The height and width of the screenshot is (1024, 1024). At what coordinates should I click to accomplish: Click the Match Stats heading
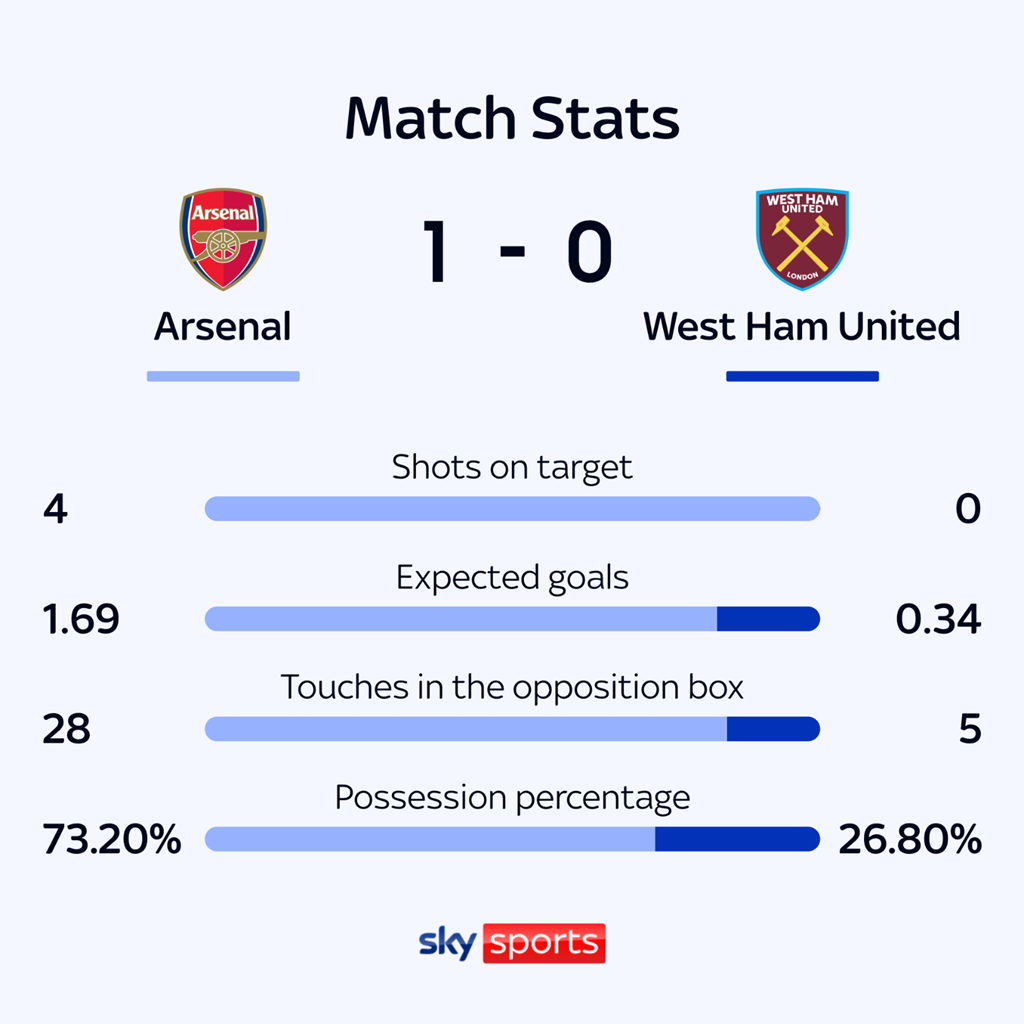(512, 119)
